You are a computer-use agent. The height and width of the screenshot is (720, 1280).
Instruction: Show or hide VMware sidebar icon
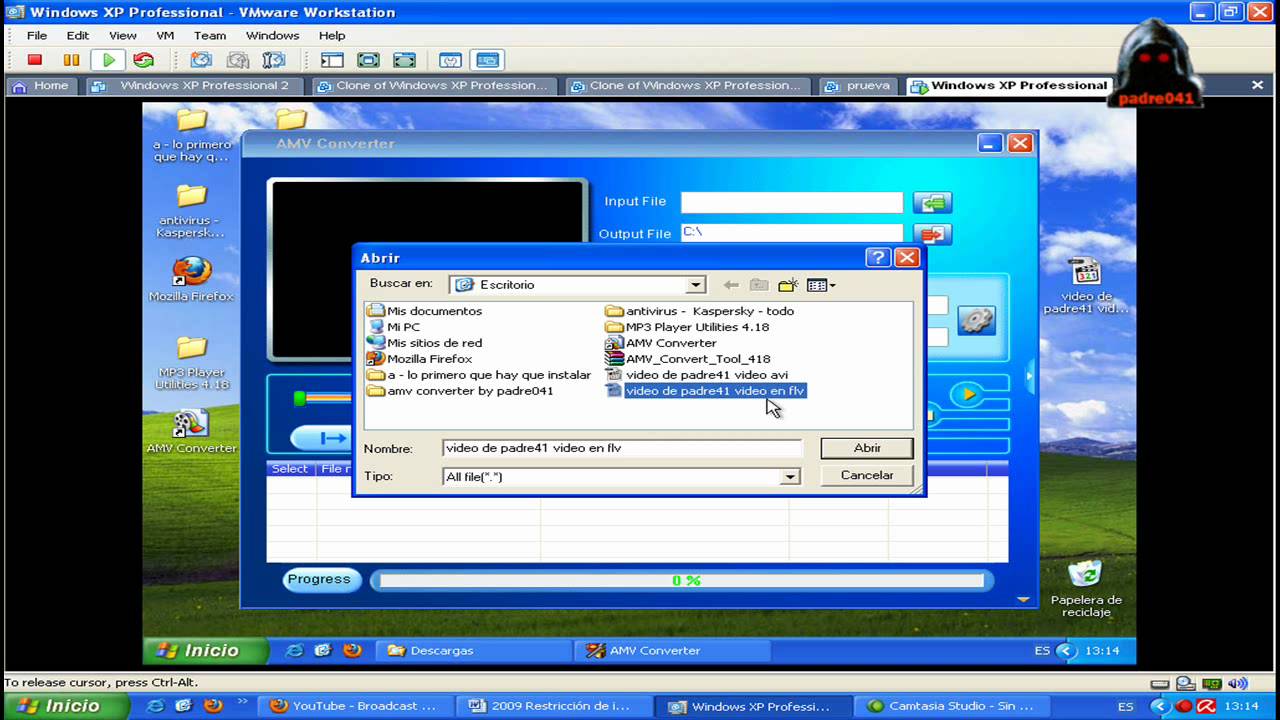[x=331, y=60]
